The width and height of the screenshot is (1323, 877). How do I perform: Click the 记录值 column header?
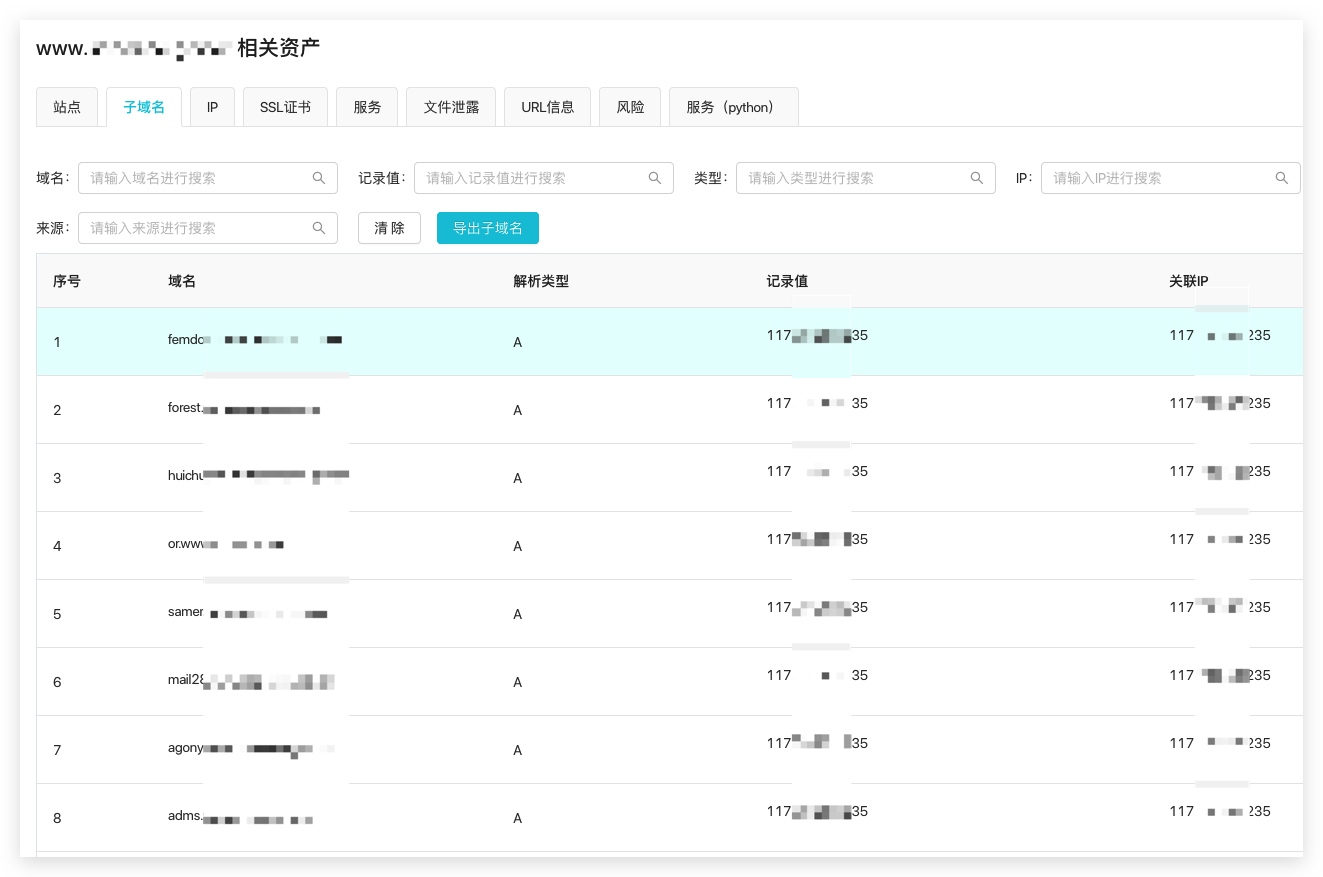[x=787, y=281]
